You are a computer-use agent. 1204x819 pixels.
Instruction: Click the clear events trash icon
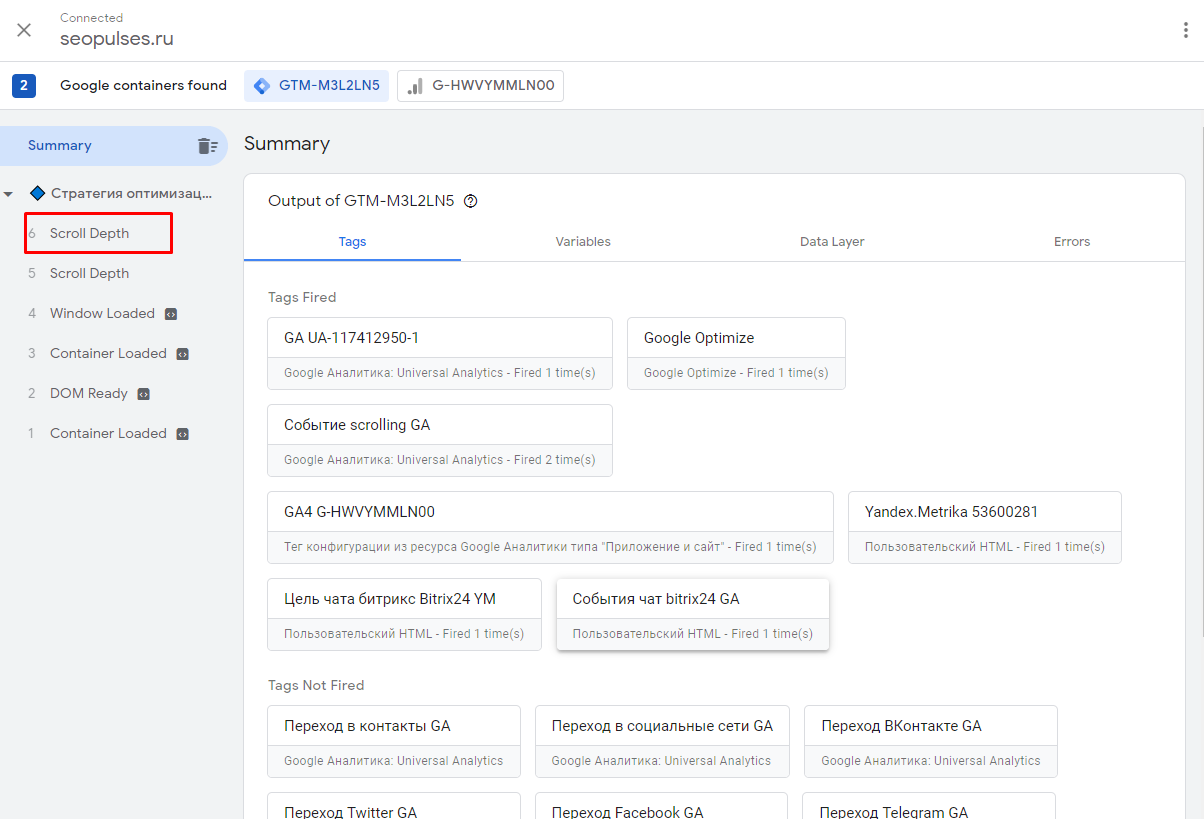click(207, 146)
